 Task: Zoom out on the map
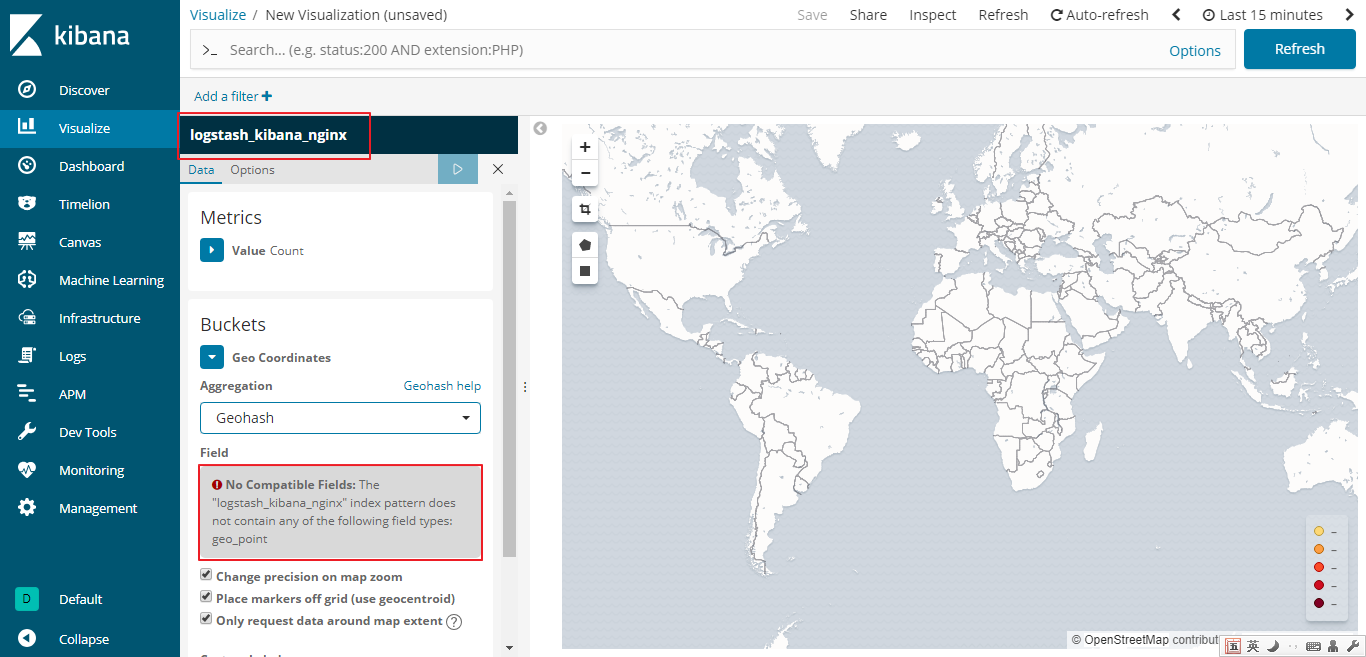coord(585,173)
